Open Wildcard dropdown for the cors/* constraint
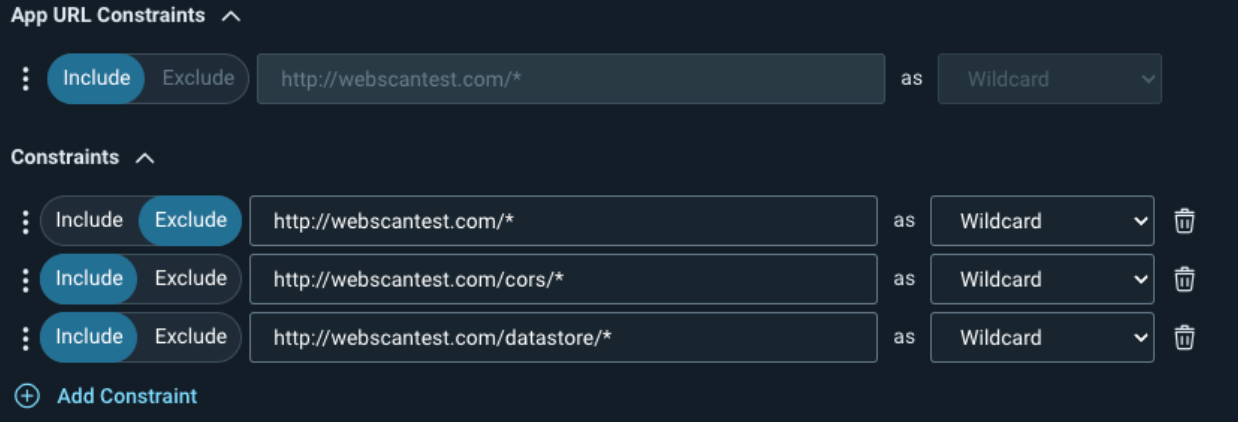Screen dimensions: 1238x422 [x=1041, y=279]
